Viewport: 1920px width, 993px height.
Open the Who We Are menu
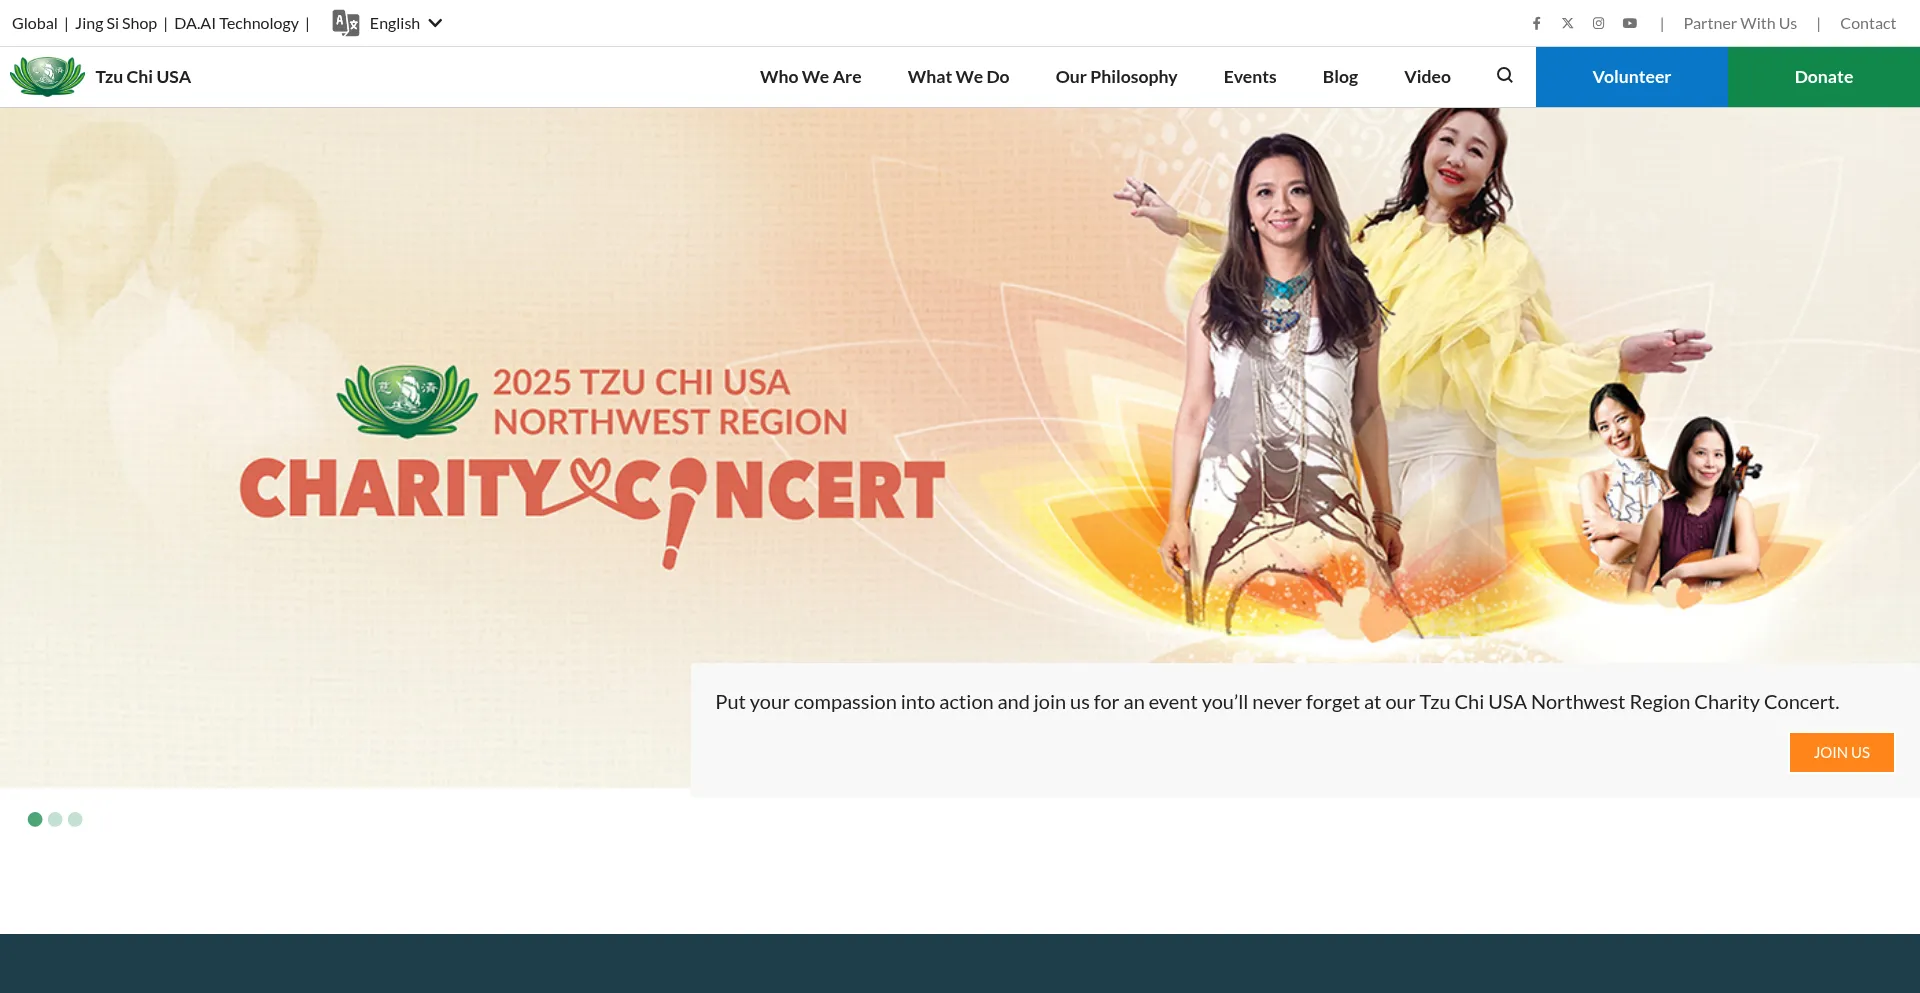pos(810,77)
